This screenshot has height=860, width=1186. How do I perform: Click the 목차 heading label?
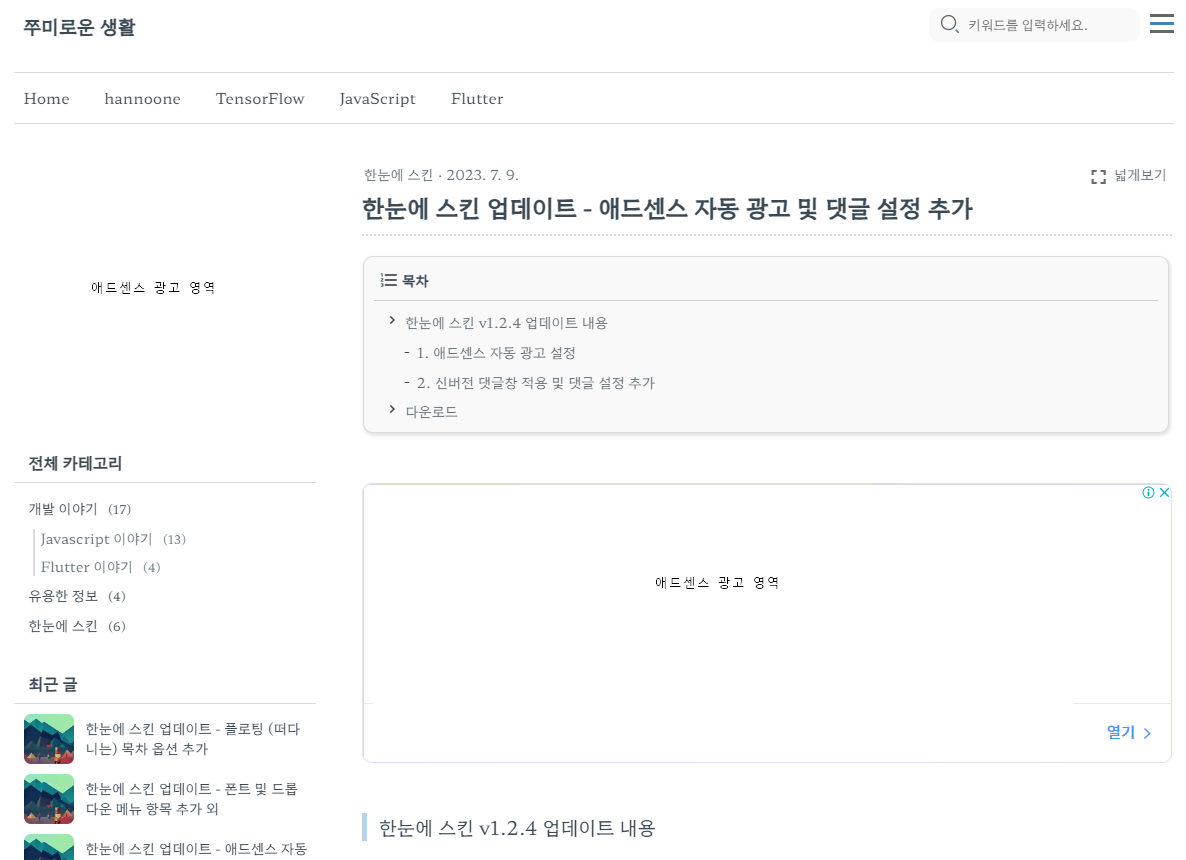pyautogui.click(x=415, y=281)
